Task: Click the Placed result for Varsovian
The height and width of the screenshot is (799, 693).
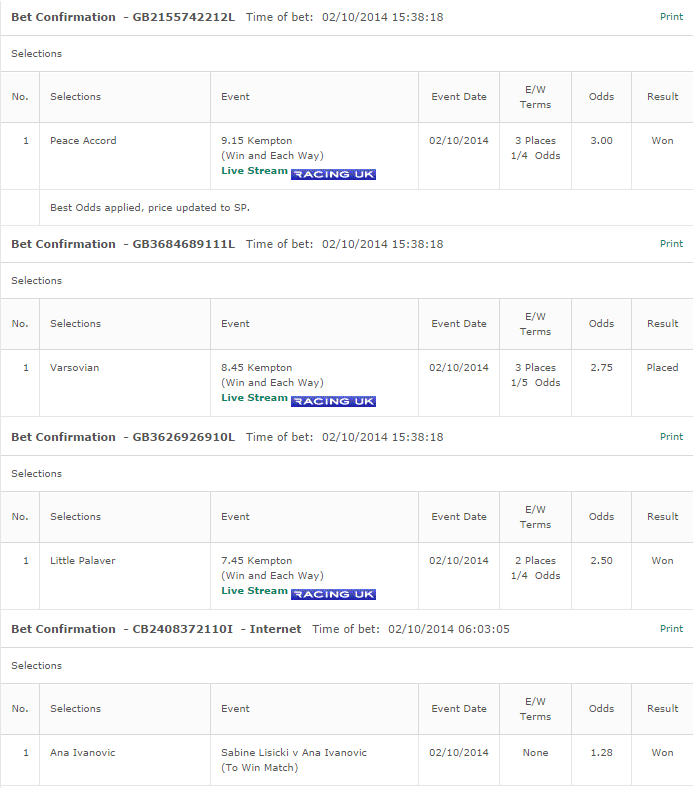Action: pos(662,368)
